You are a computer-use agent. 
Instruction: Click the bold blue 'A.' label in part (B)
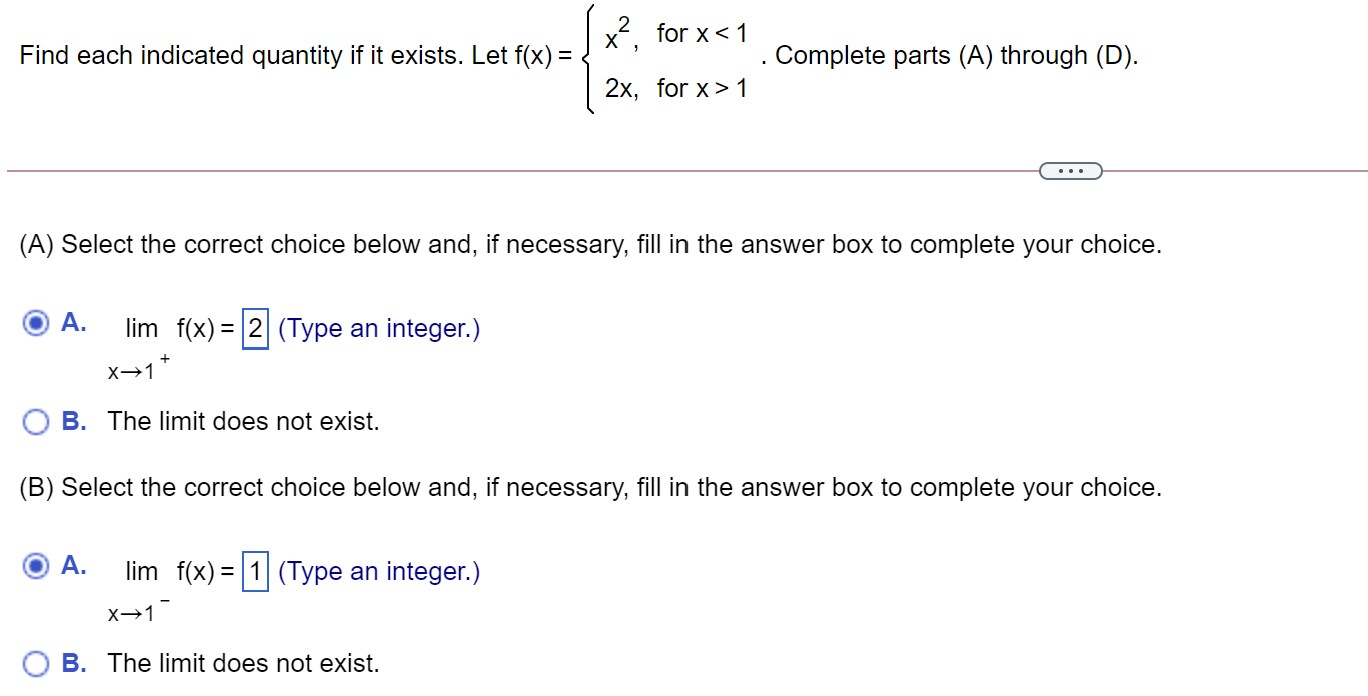72,565
